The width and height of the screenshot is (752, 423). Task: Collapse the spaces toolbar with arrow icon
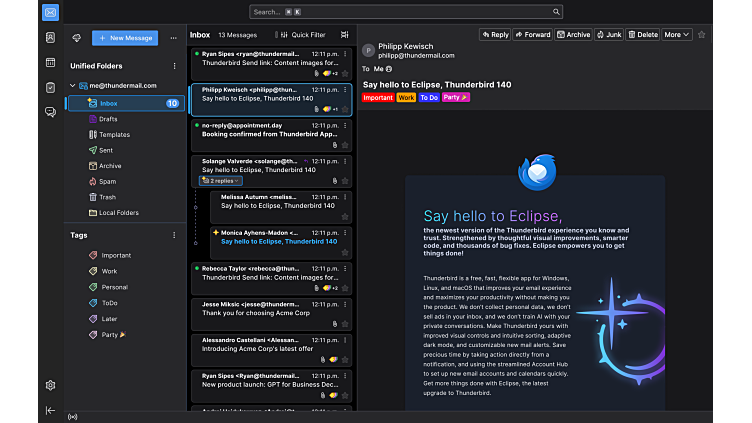pos(50,410)
